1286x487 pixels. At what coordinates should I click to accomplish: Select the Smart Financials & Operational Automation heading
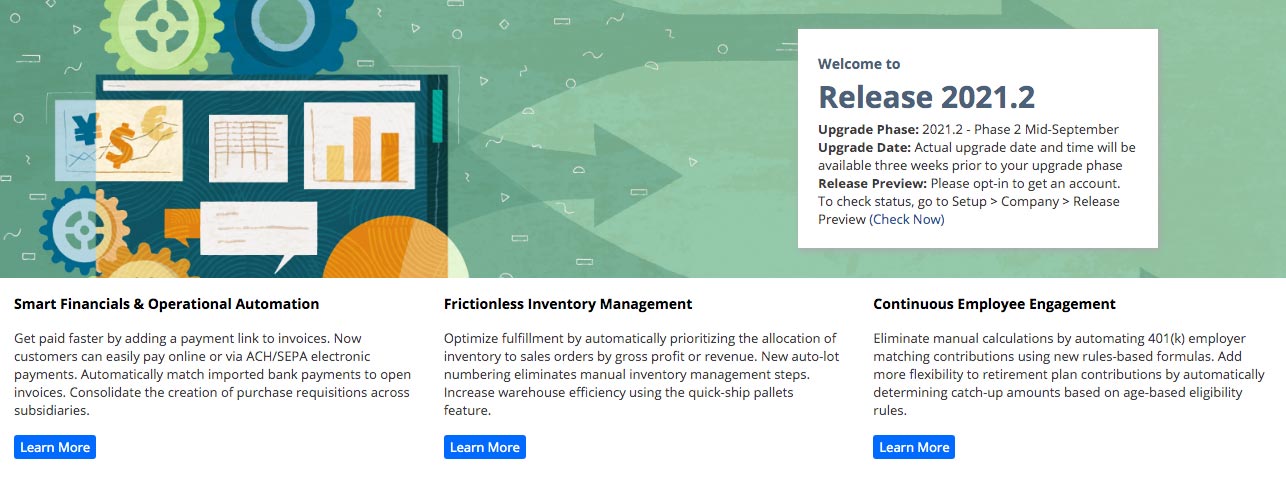tap(167, 304)
